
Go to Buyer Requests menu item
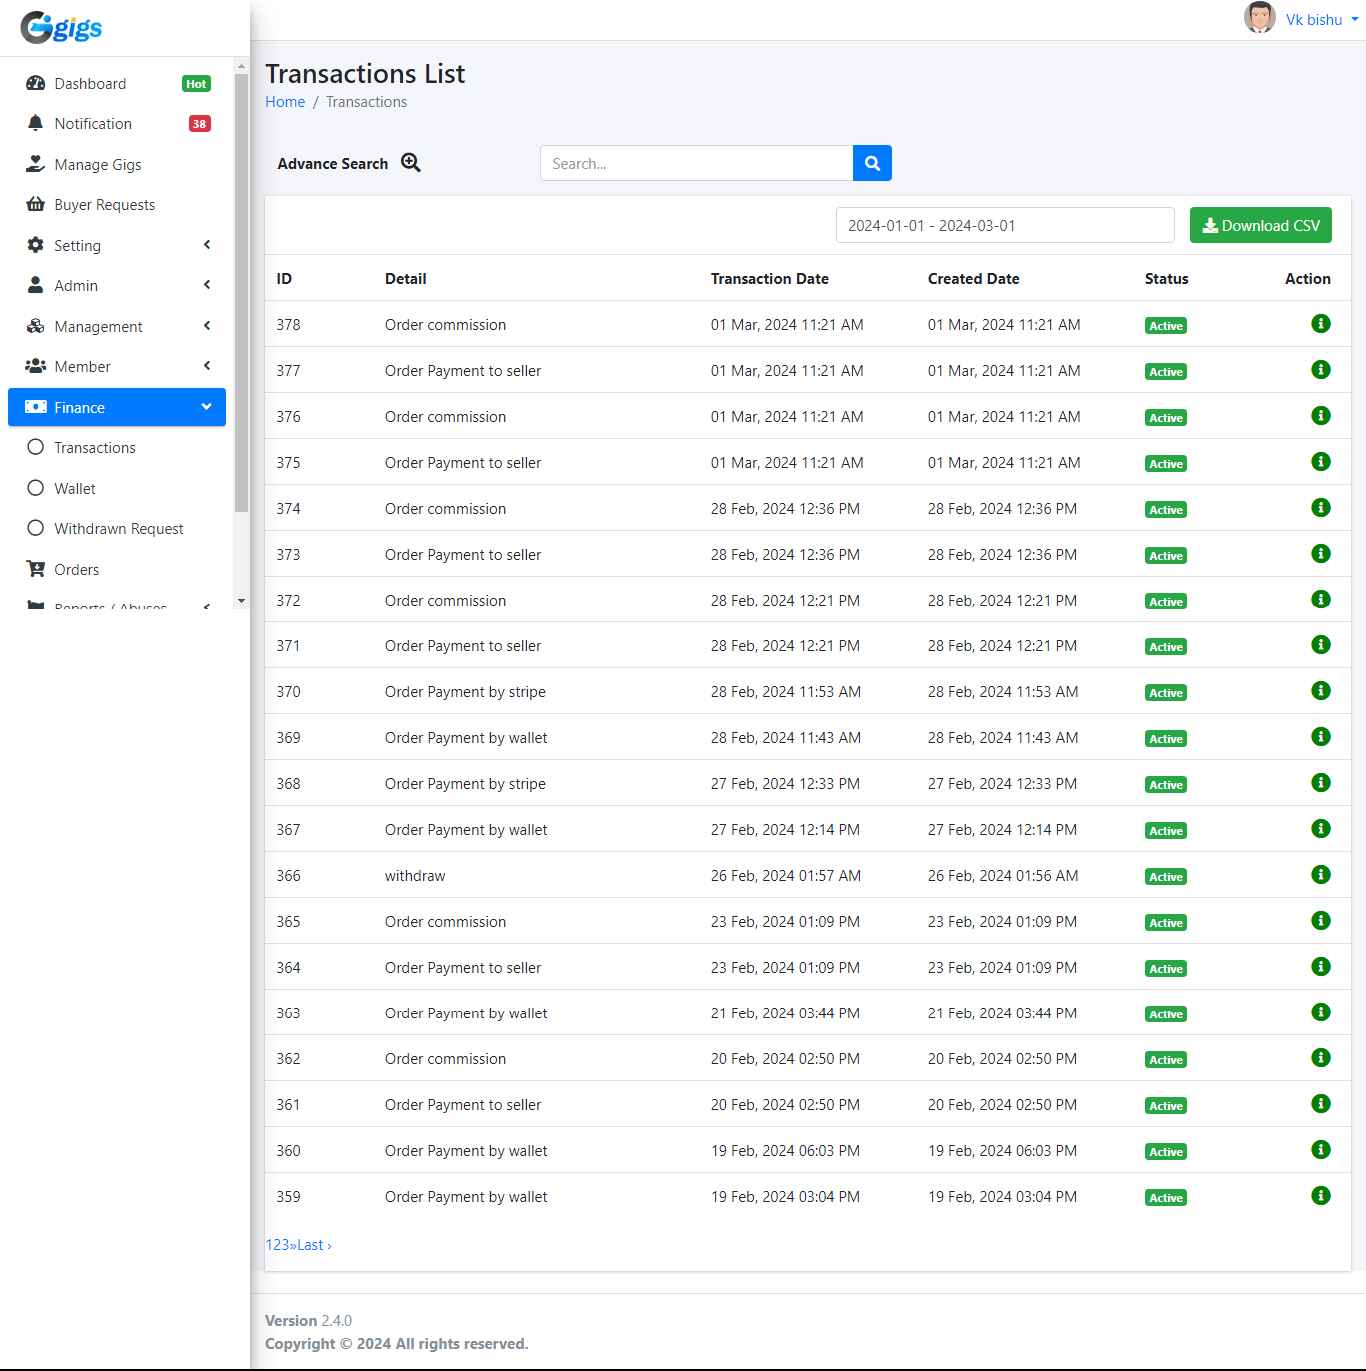point(104,205)
